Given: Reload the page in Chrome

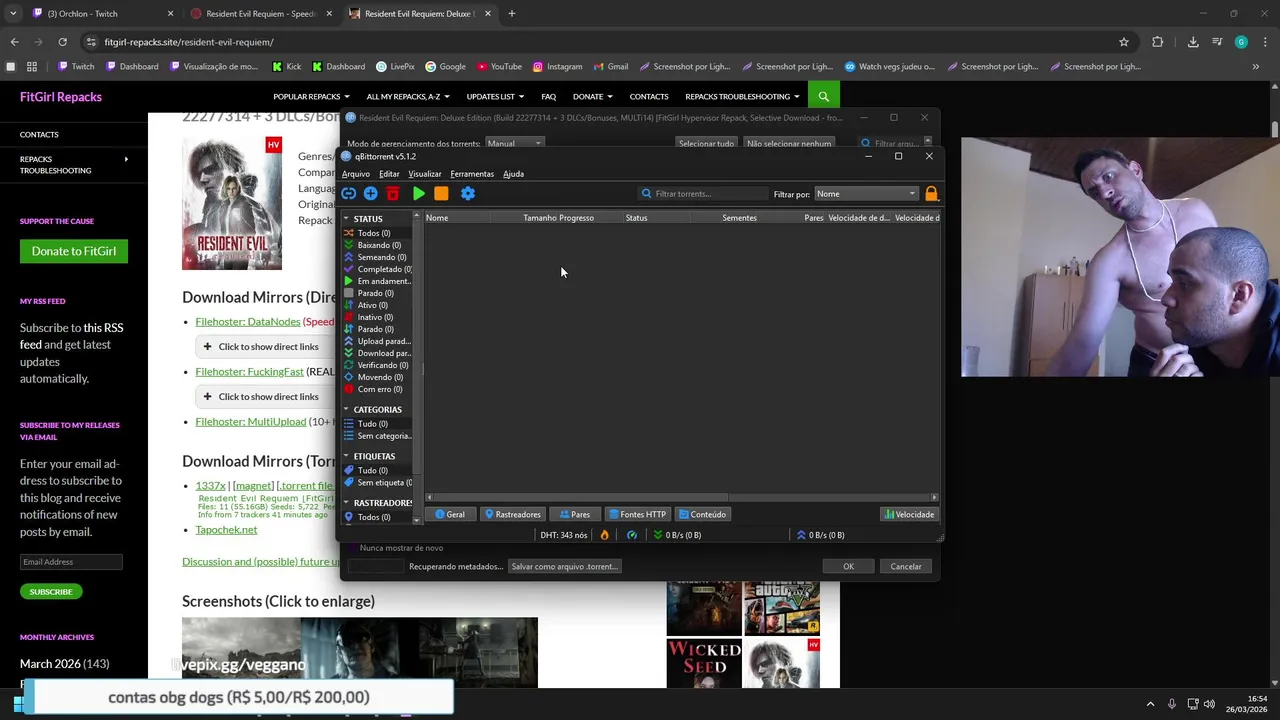Looking at the screenshot, I should [62, 42].
